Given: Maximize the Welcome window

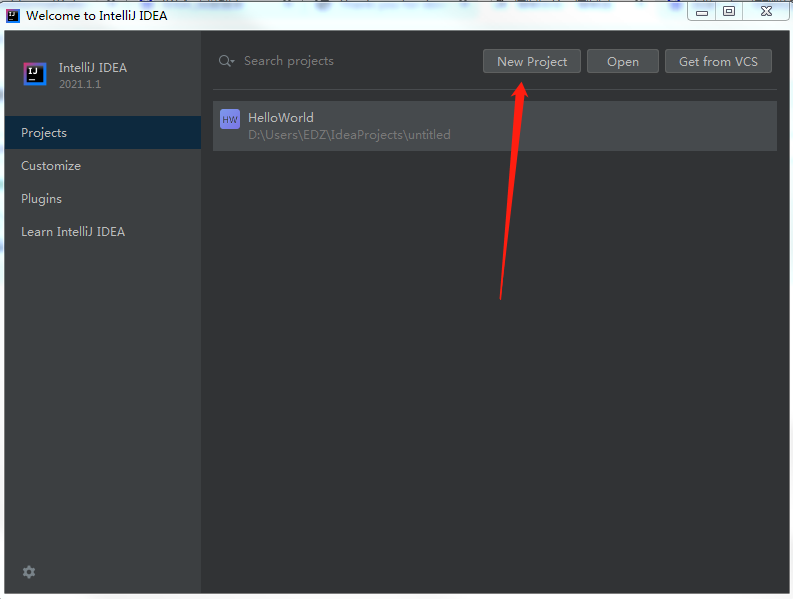Looking at the screenshot, I should pos(729,11).
